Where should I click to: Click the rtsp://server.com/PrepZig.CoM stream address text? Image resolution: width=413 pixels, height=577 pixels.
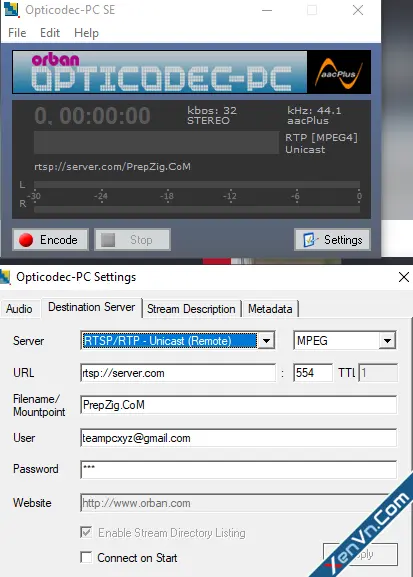click(x=113, y=167)
